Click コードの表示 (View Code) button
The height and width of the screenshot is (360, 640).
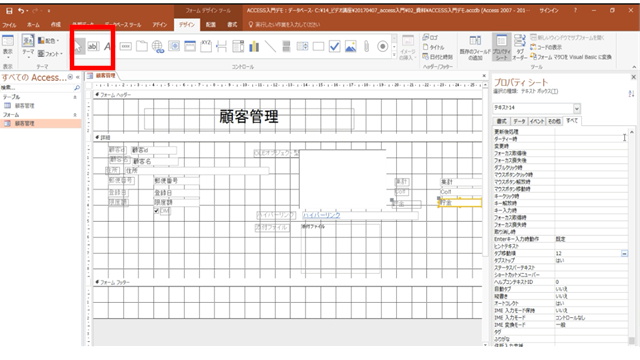pyautogui.click(x=546, y=47)
